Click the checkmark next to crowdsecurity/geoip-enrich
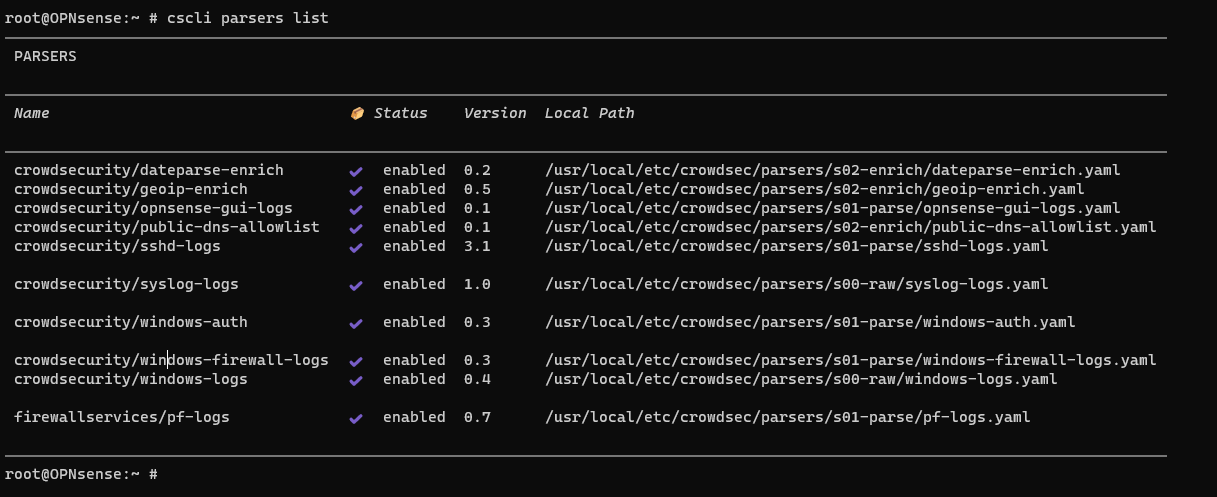This screenshot has width=1217, height=497. coord(355,191)
